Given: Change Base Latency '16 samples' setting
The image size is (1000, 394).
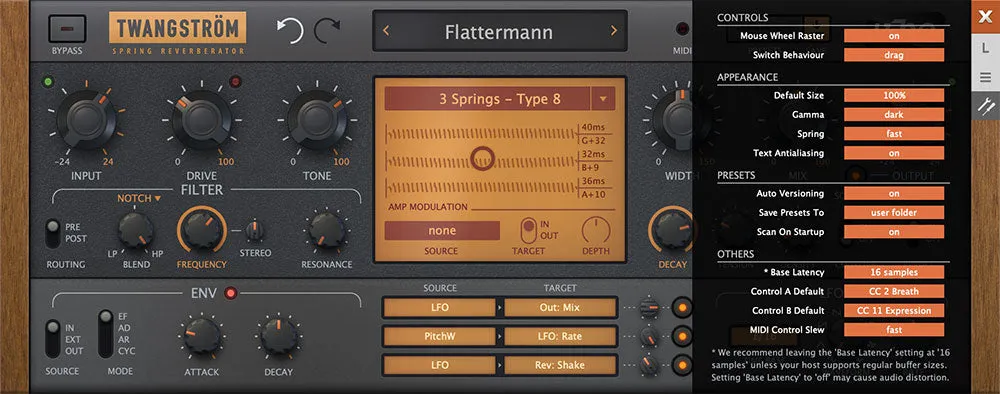Looking at the screenshot, I should 894,272.
